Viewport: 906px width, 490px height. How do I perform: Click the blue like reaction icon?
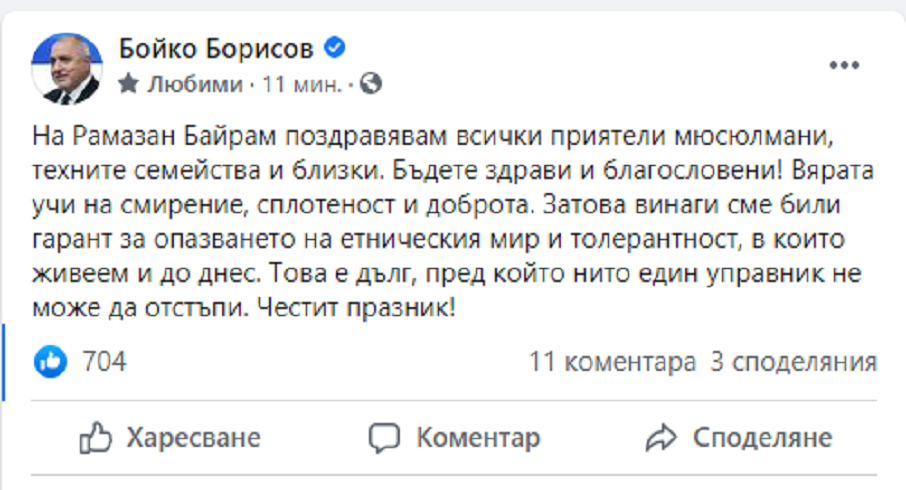[x=50, y=361]
